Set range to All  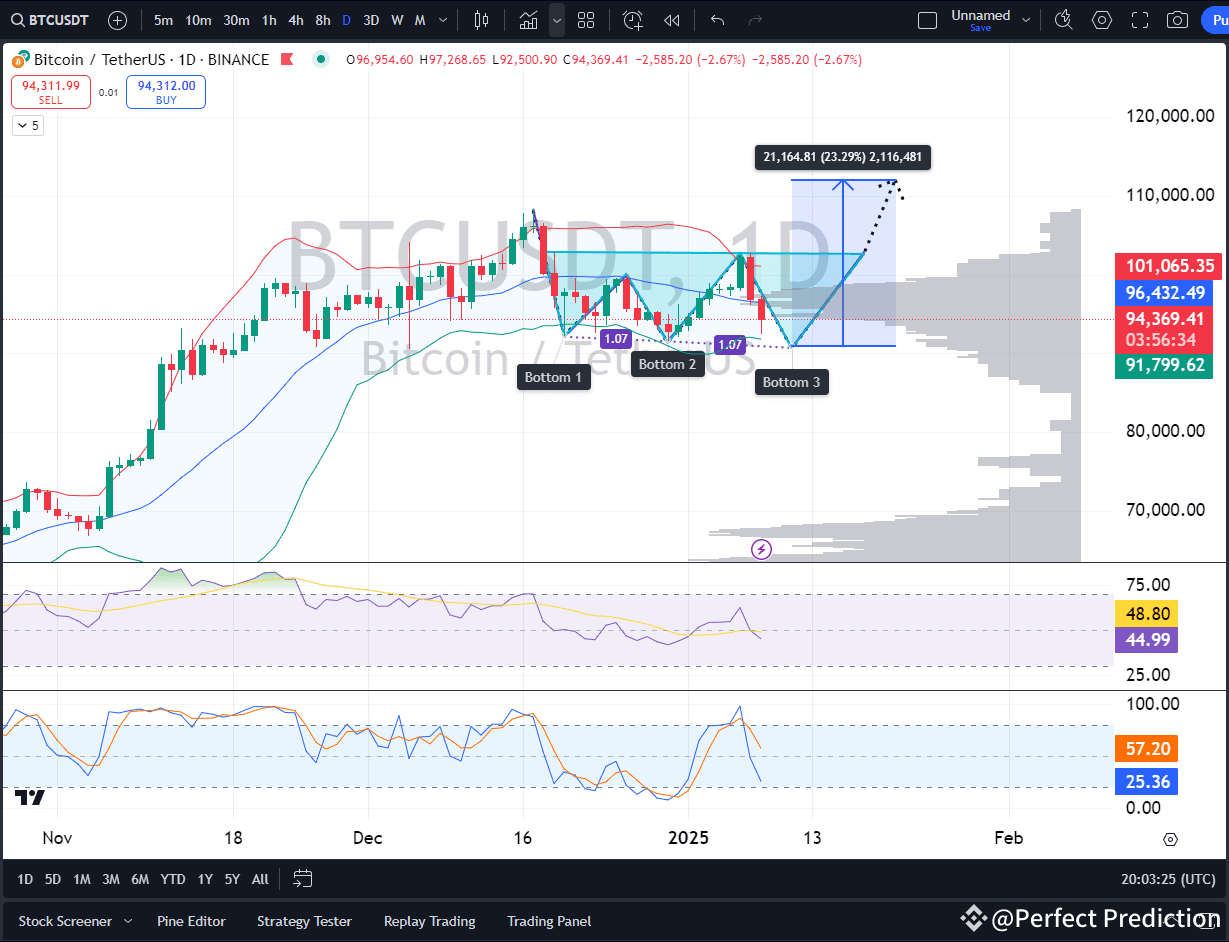point(260,879)
